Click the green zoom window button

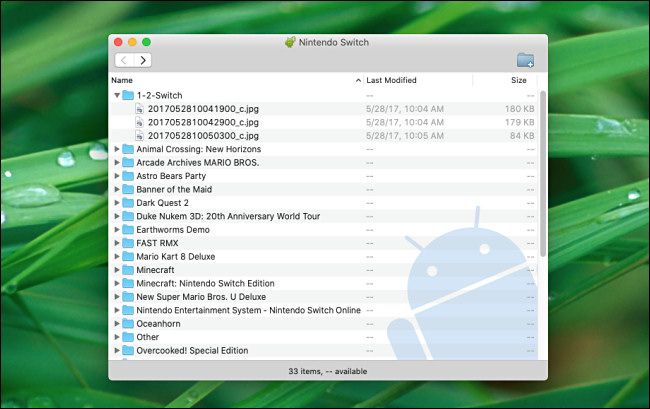tap(147, 42)
